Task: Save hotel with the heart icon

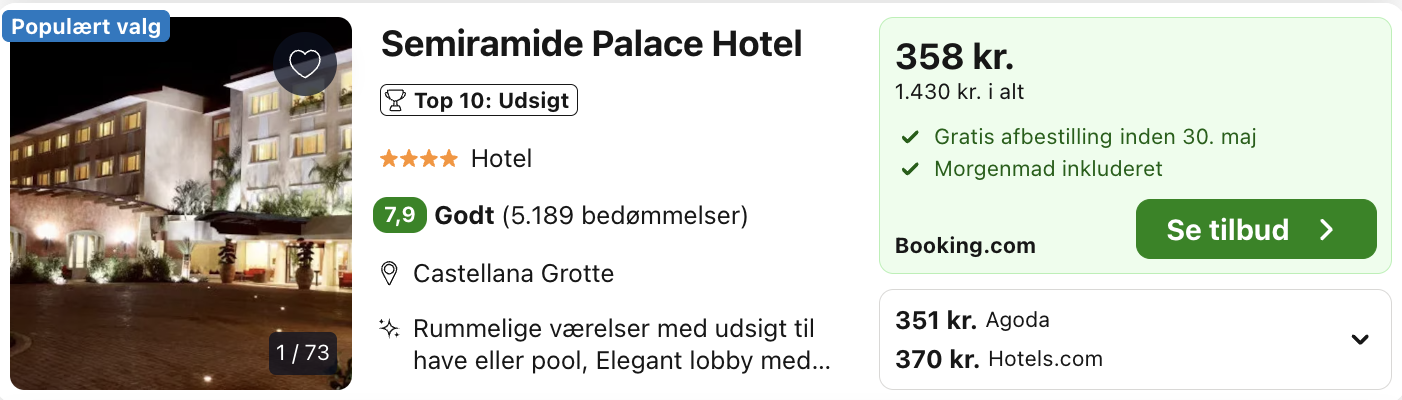Action: coord(304,64)
